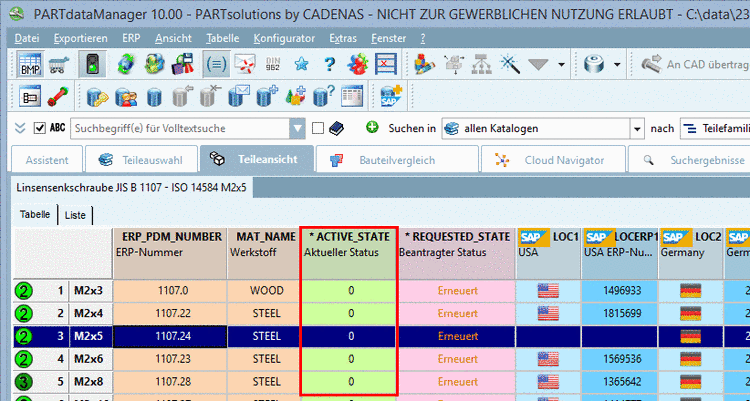Click the DIN 962 standards icon

pos(273,64)
